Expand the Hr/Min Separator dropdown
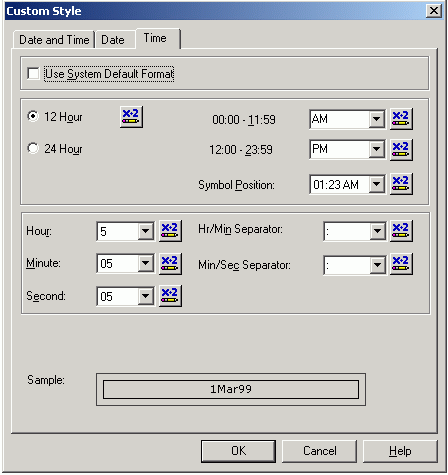 click(x=377, y=231)
